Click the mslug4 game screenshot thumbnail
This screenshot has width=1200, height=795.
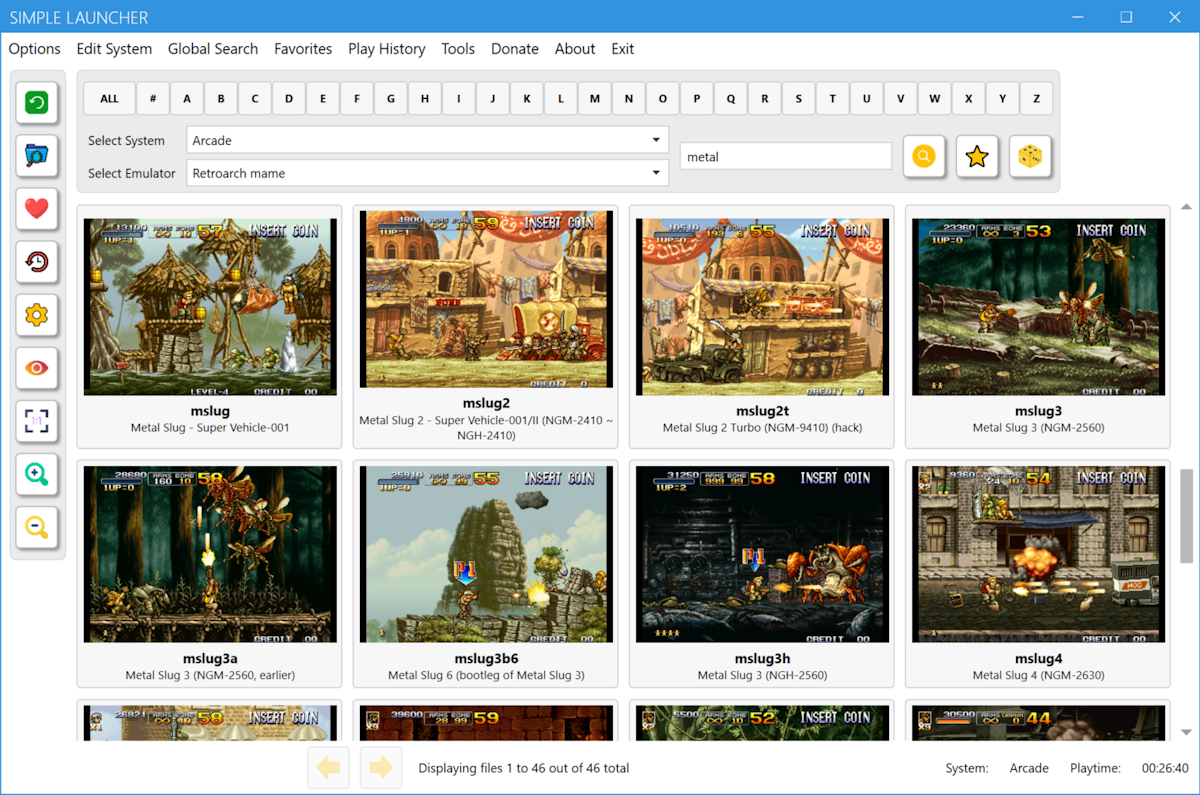[1038, 554]
